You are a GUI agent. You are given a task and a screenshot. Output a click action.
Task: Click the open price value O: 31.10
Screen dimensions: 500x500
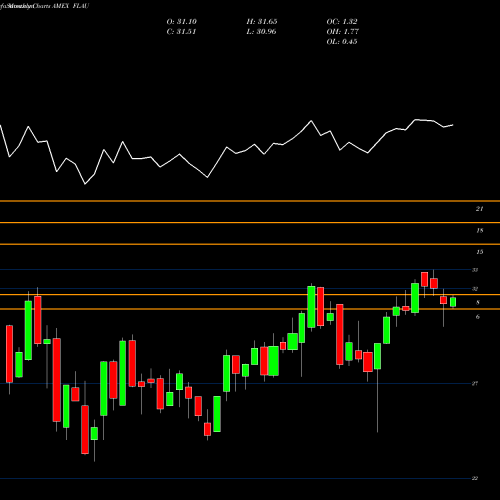[182, 21]
